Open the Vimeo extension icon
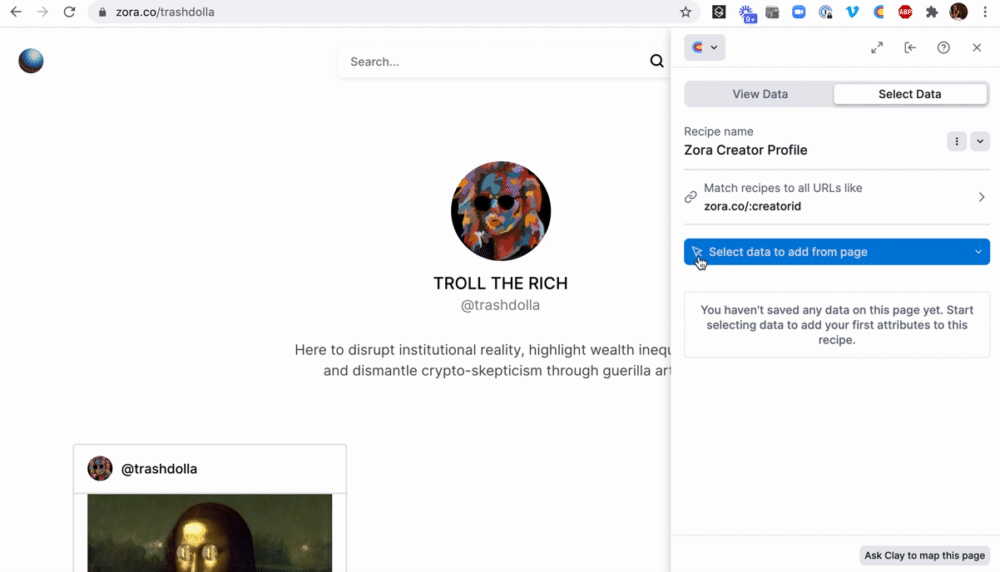 point(852,12)
